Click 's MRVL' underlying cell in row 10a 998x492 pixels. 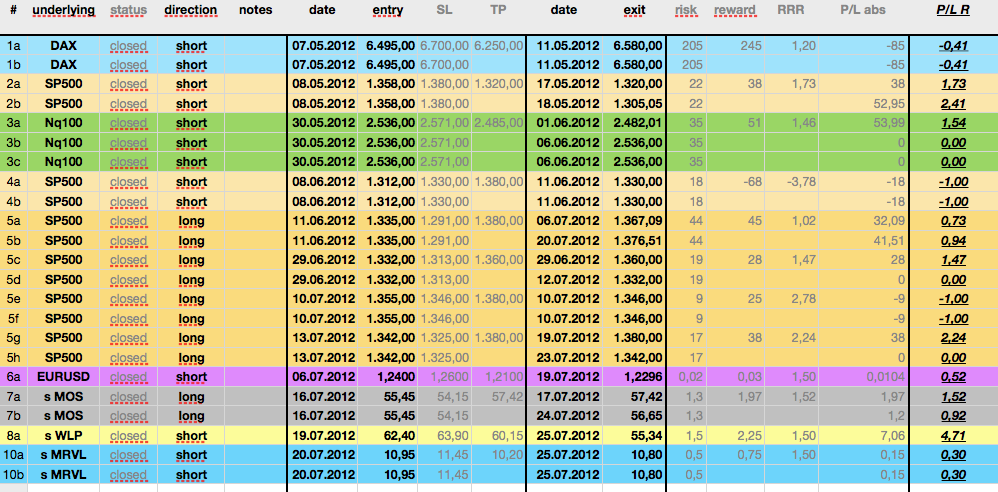tap(64, 456)
